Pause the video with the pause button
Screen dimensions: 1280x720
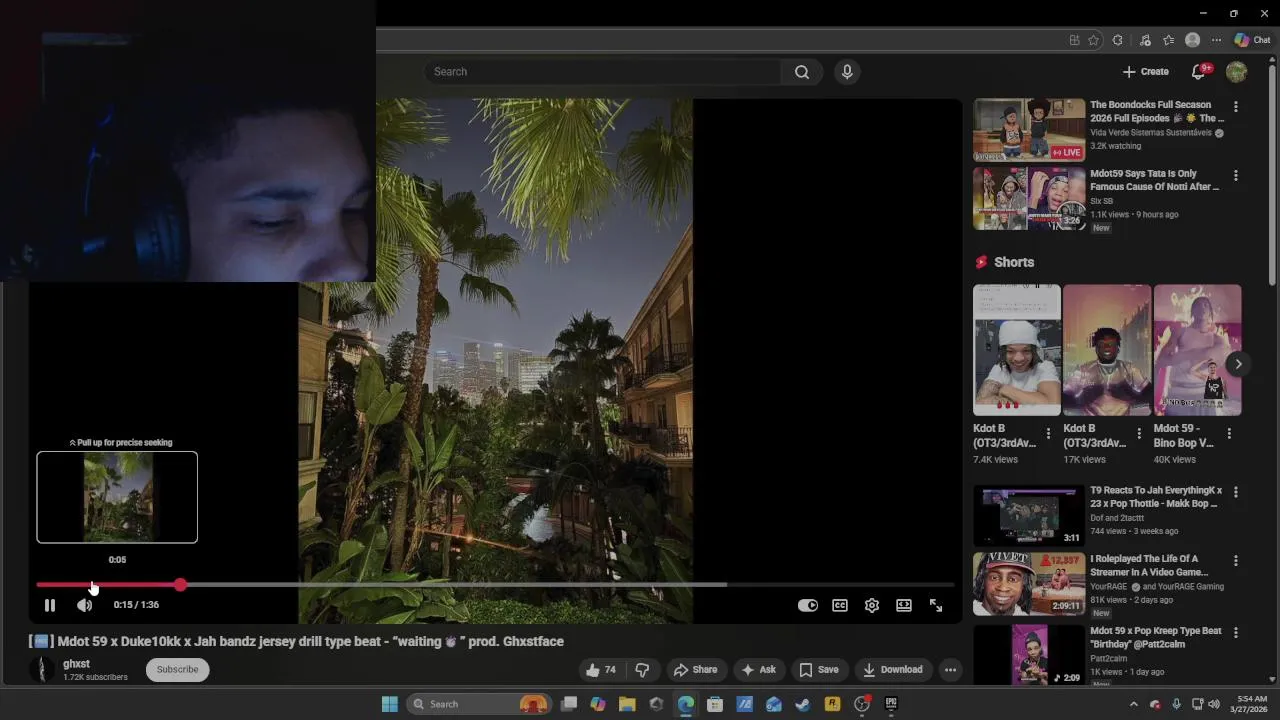coord(49,605)
